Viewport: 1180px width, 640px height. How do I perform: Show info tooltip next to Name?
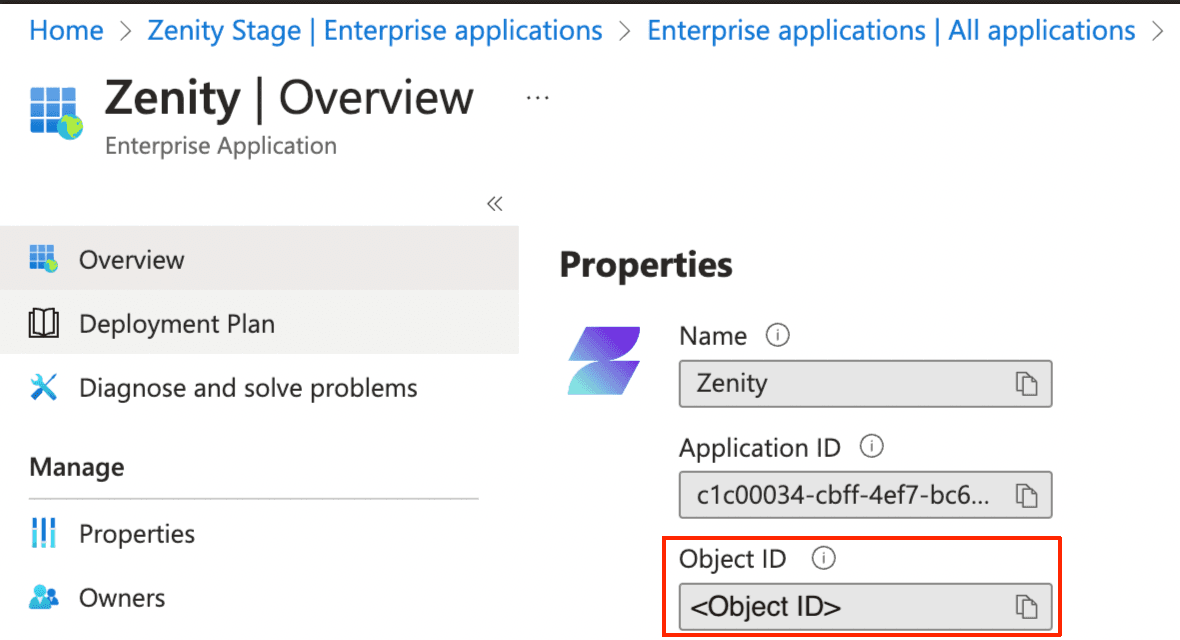[x=777, y=335]
